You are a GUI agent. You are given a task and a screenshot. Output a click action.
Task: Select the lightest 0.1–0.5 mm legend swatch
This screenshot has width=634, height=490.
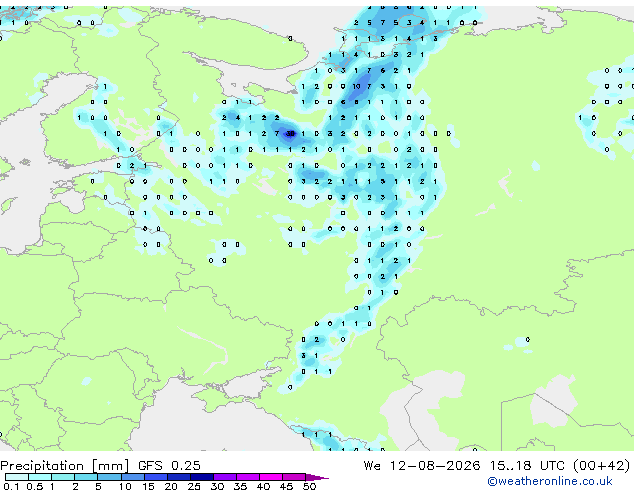[x=17, y=477]
